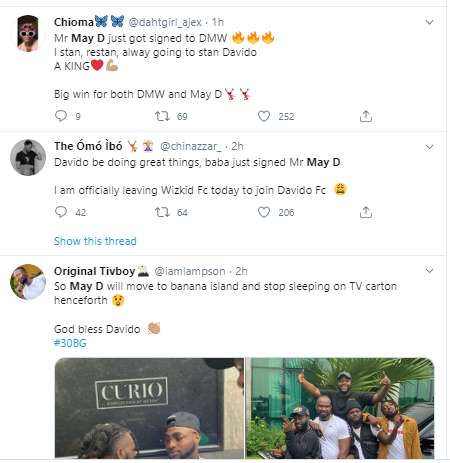450x463 pixels.
Task: Share the @chinazzar_ tweet
Action: pos(366,212)
